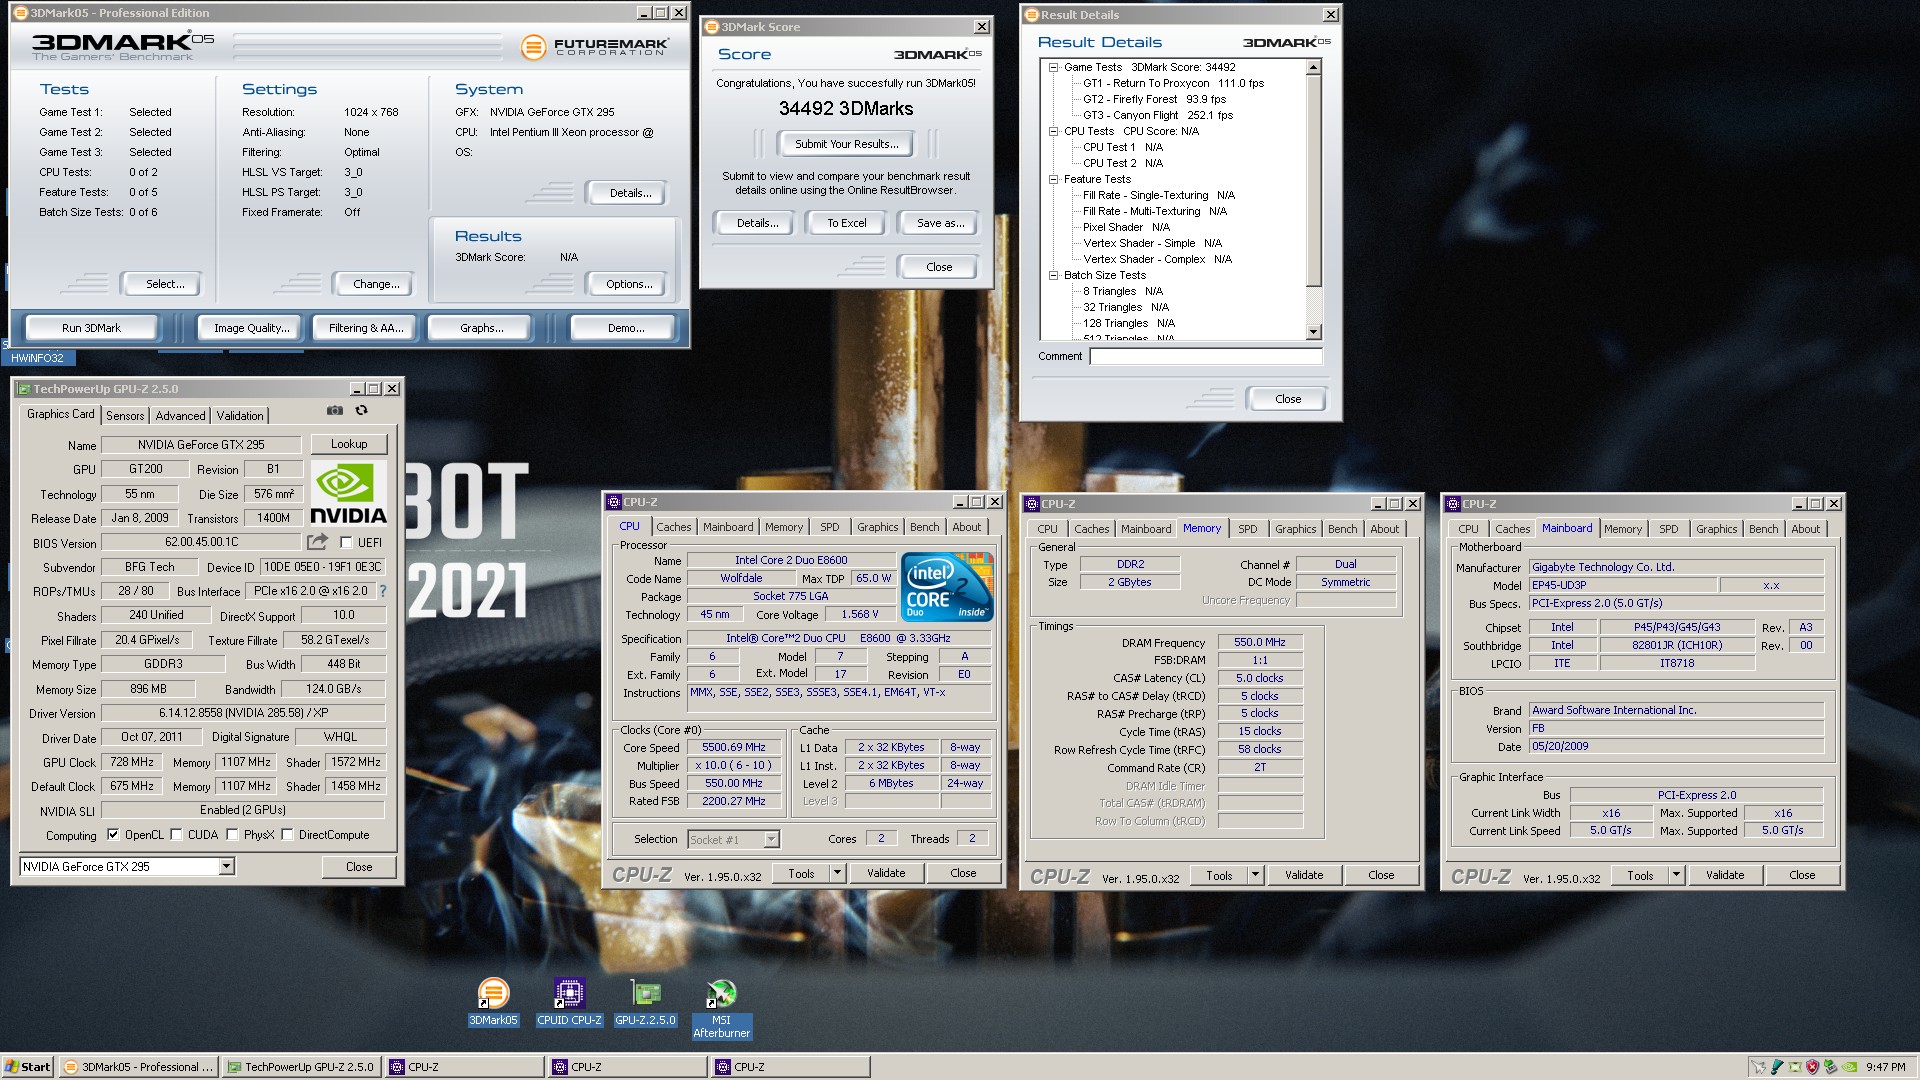This screenshot has height=1080, width=1920.
Task: Click the green X tray icon
Action: (x=1795, y=1067)
